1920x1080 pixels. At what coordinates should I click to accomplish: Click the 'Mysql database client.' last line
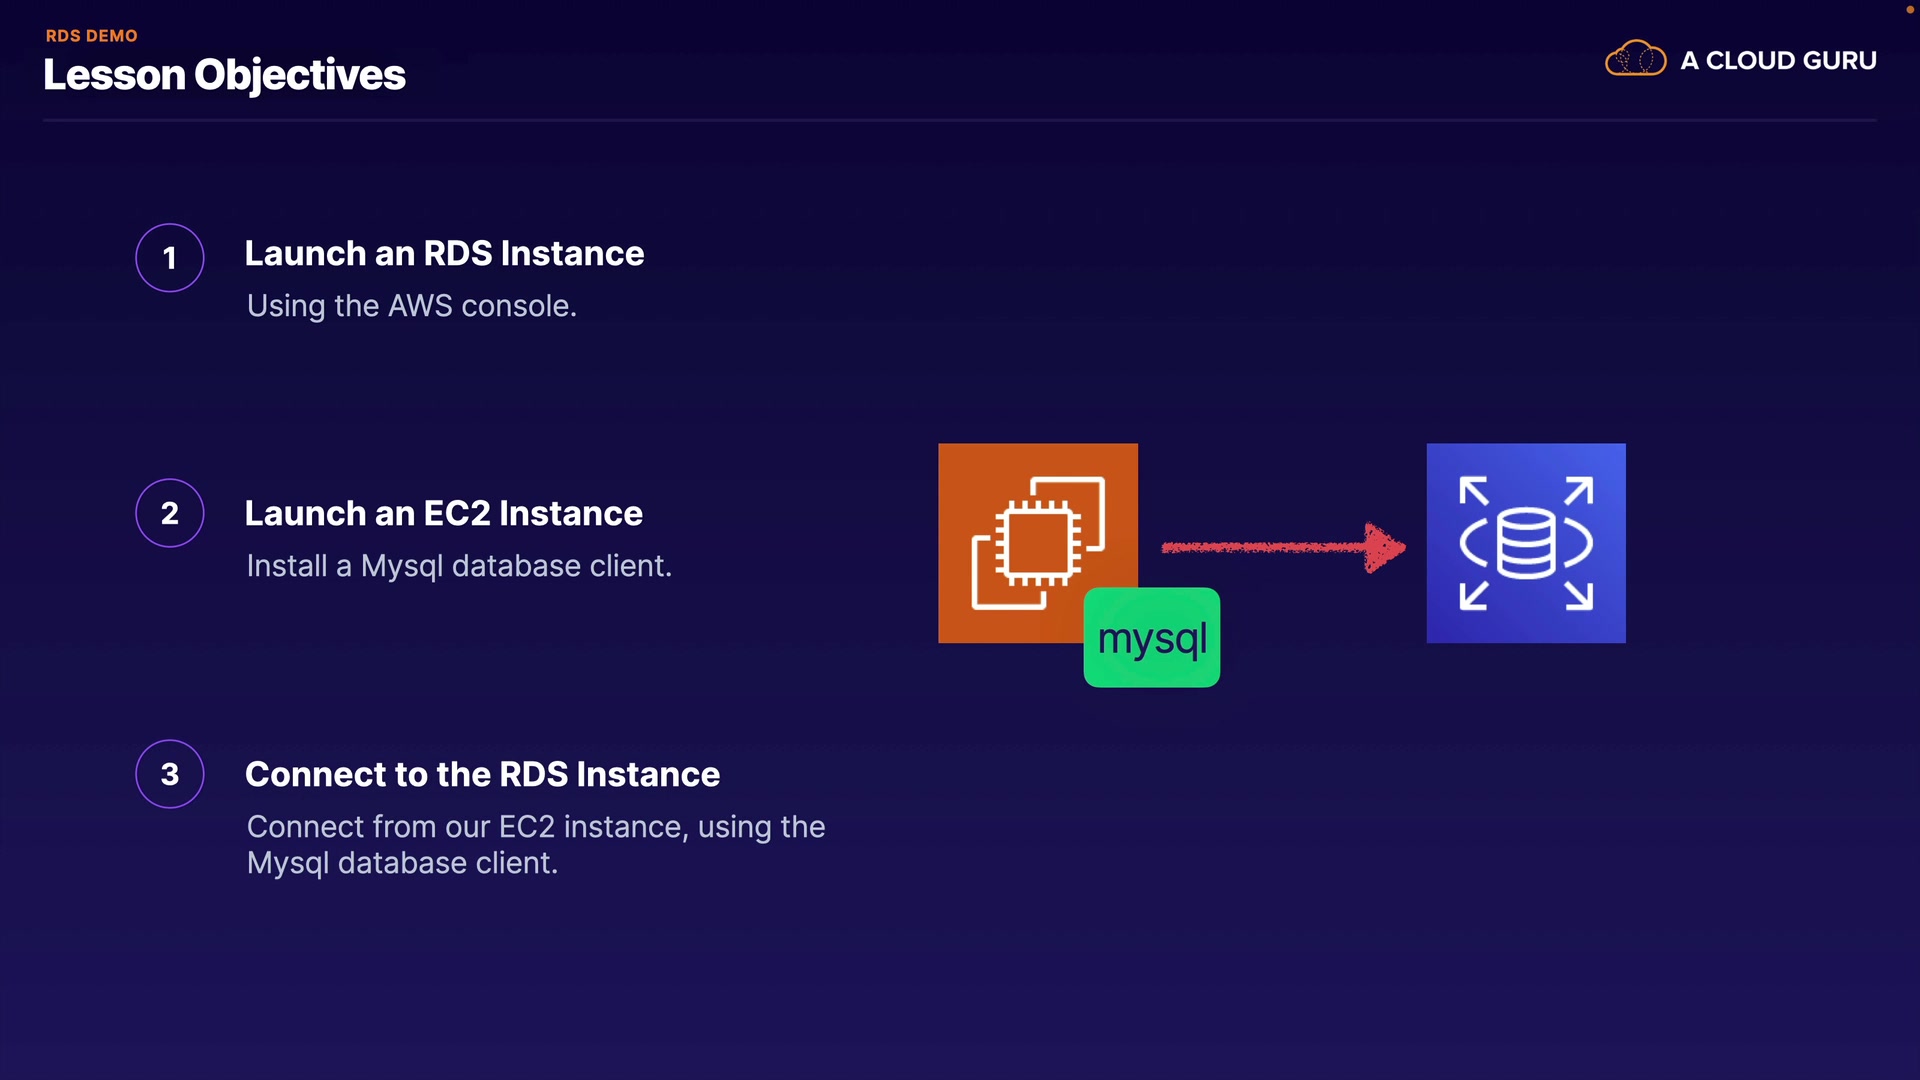coord(402,863)
